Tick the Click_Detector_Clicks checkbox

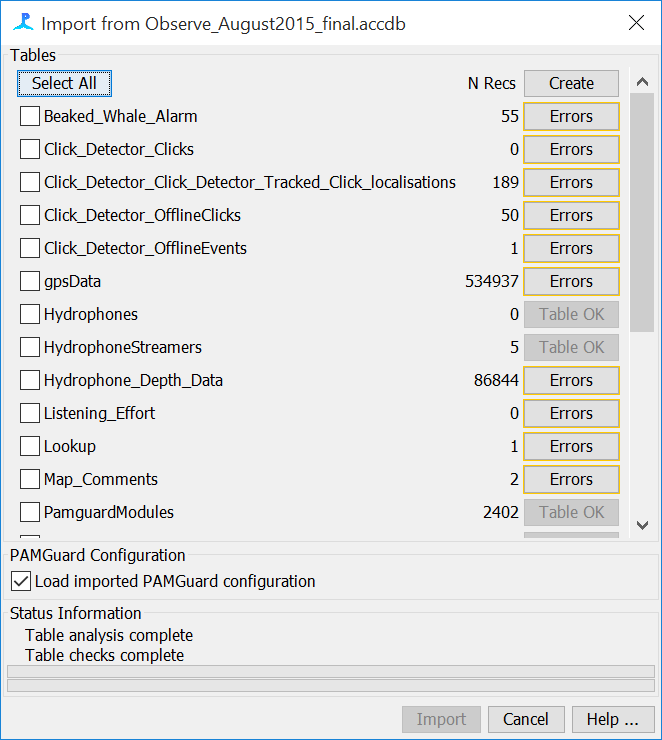click(x=30, y=149)
